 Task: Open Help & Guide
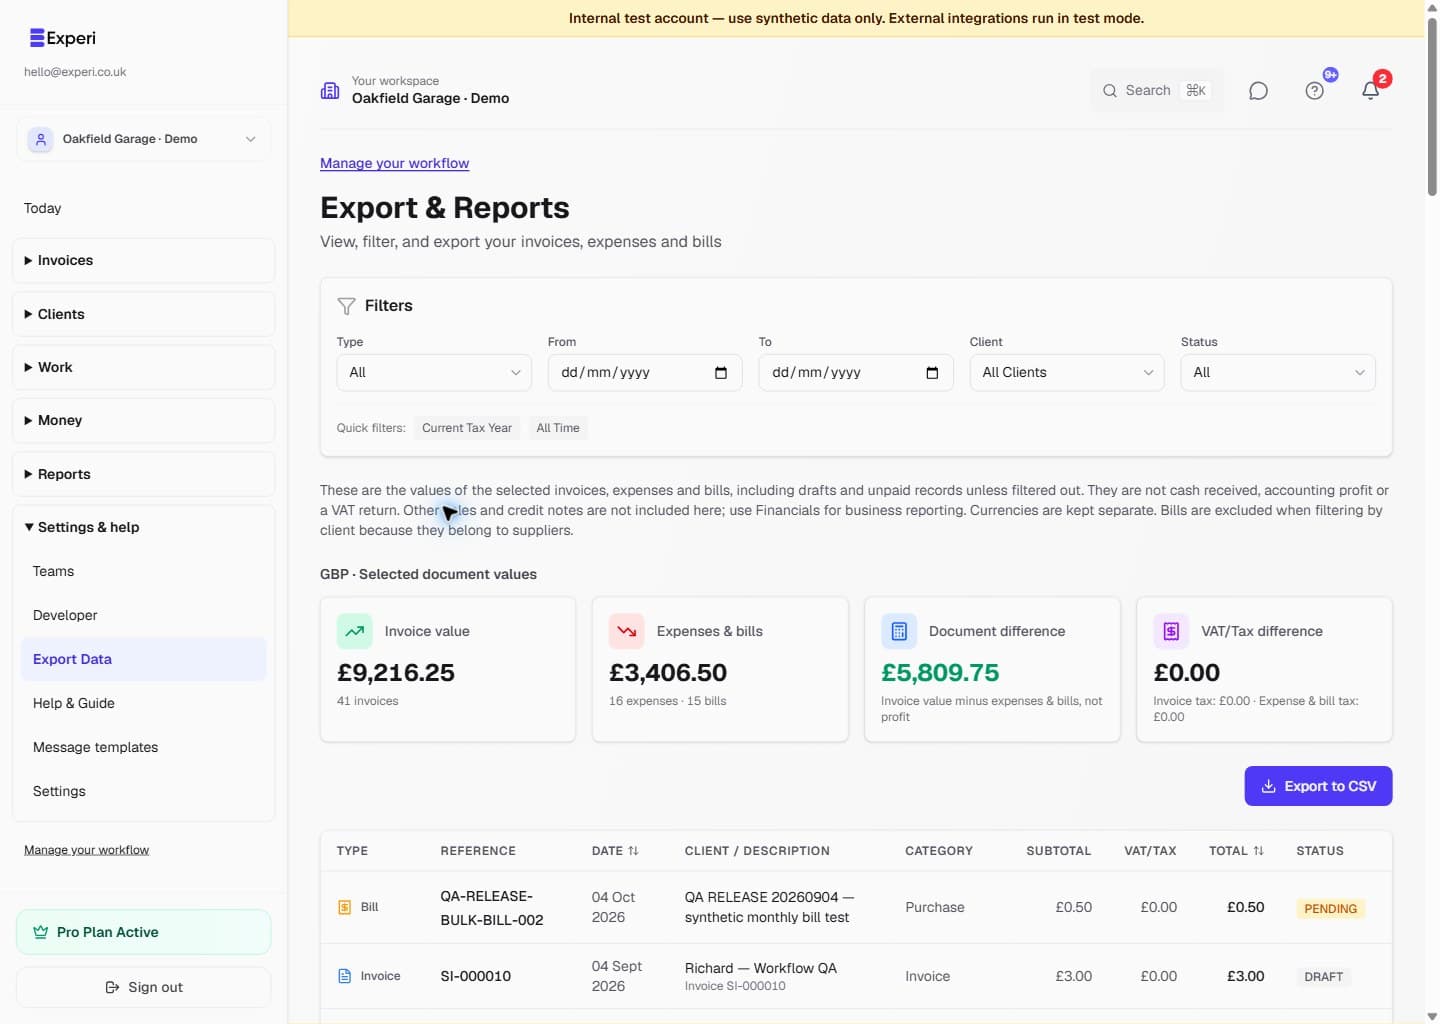tap(143, 703)
